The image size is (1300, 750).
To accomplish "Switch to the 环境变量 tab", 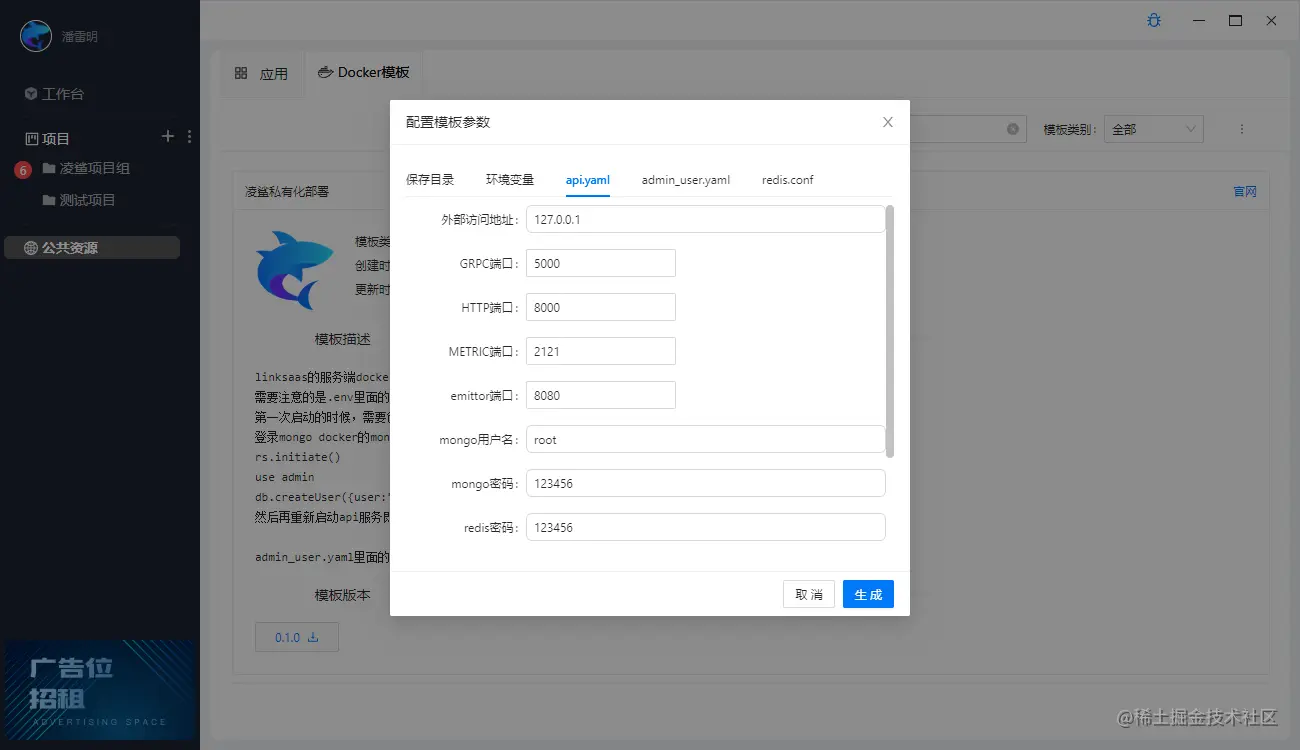I will click(x=510, y=180).
